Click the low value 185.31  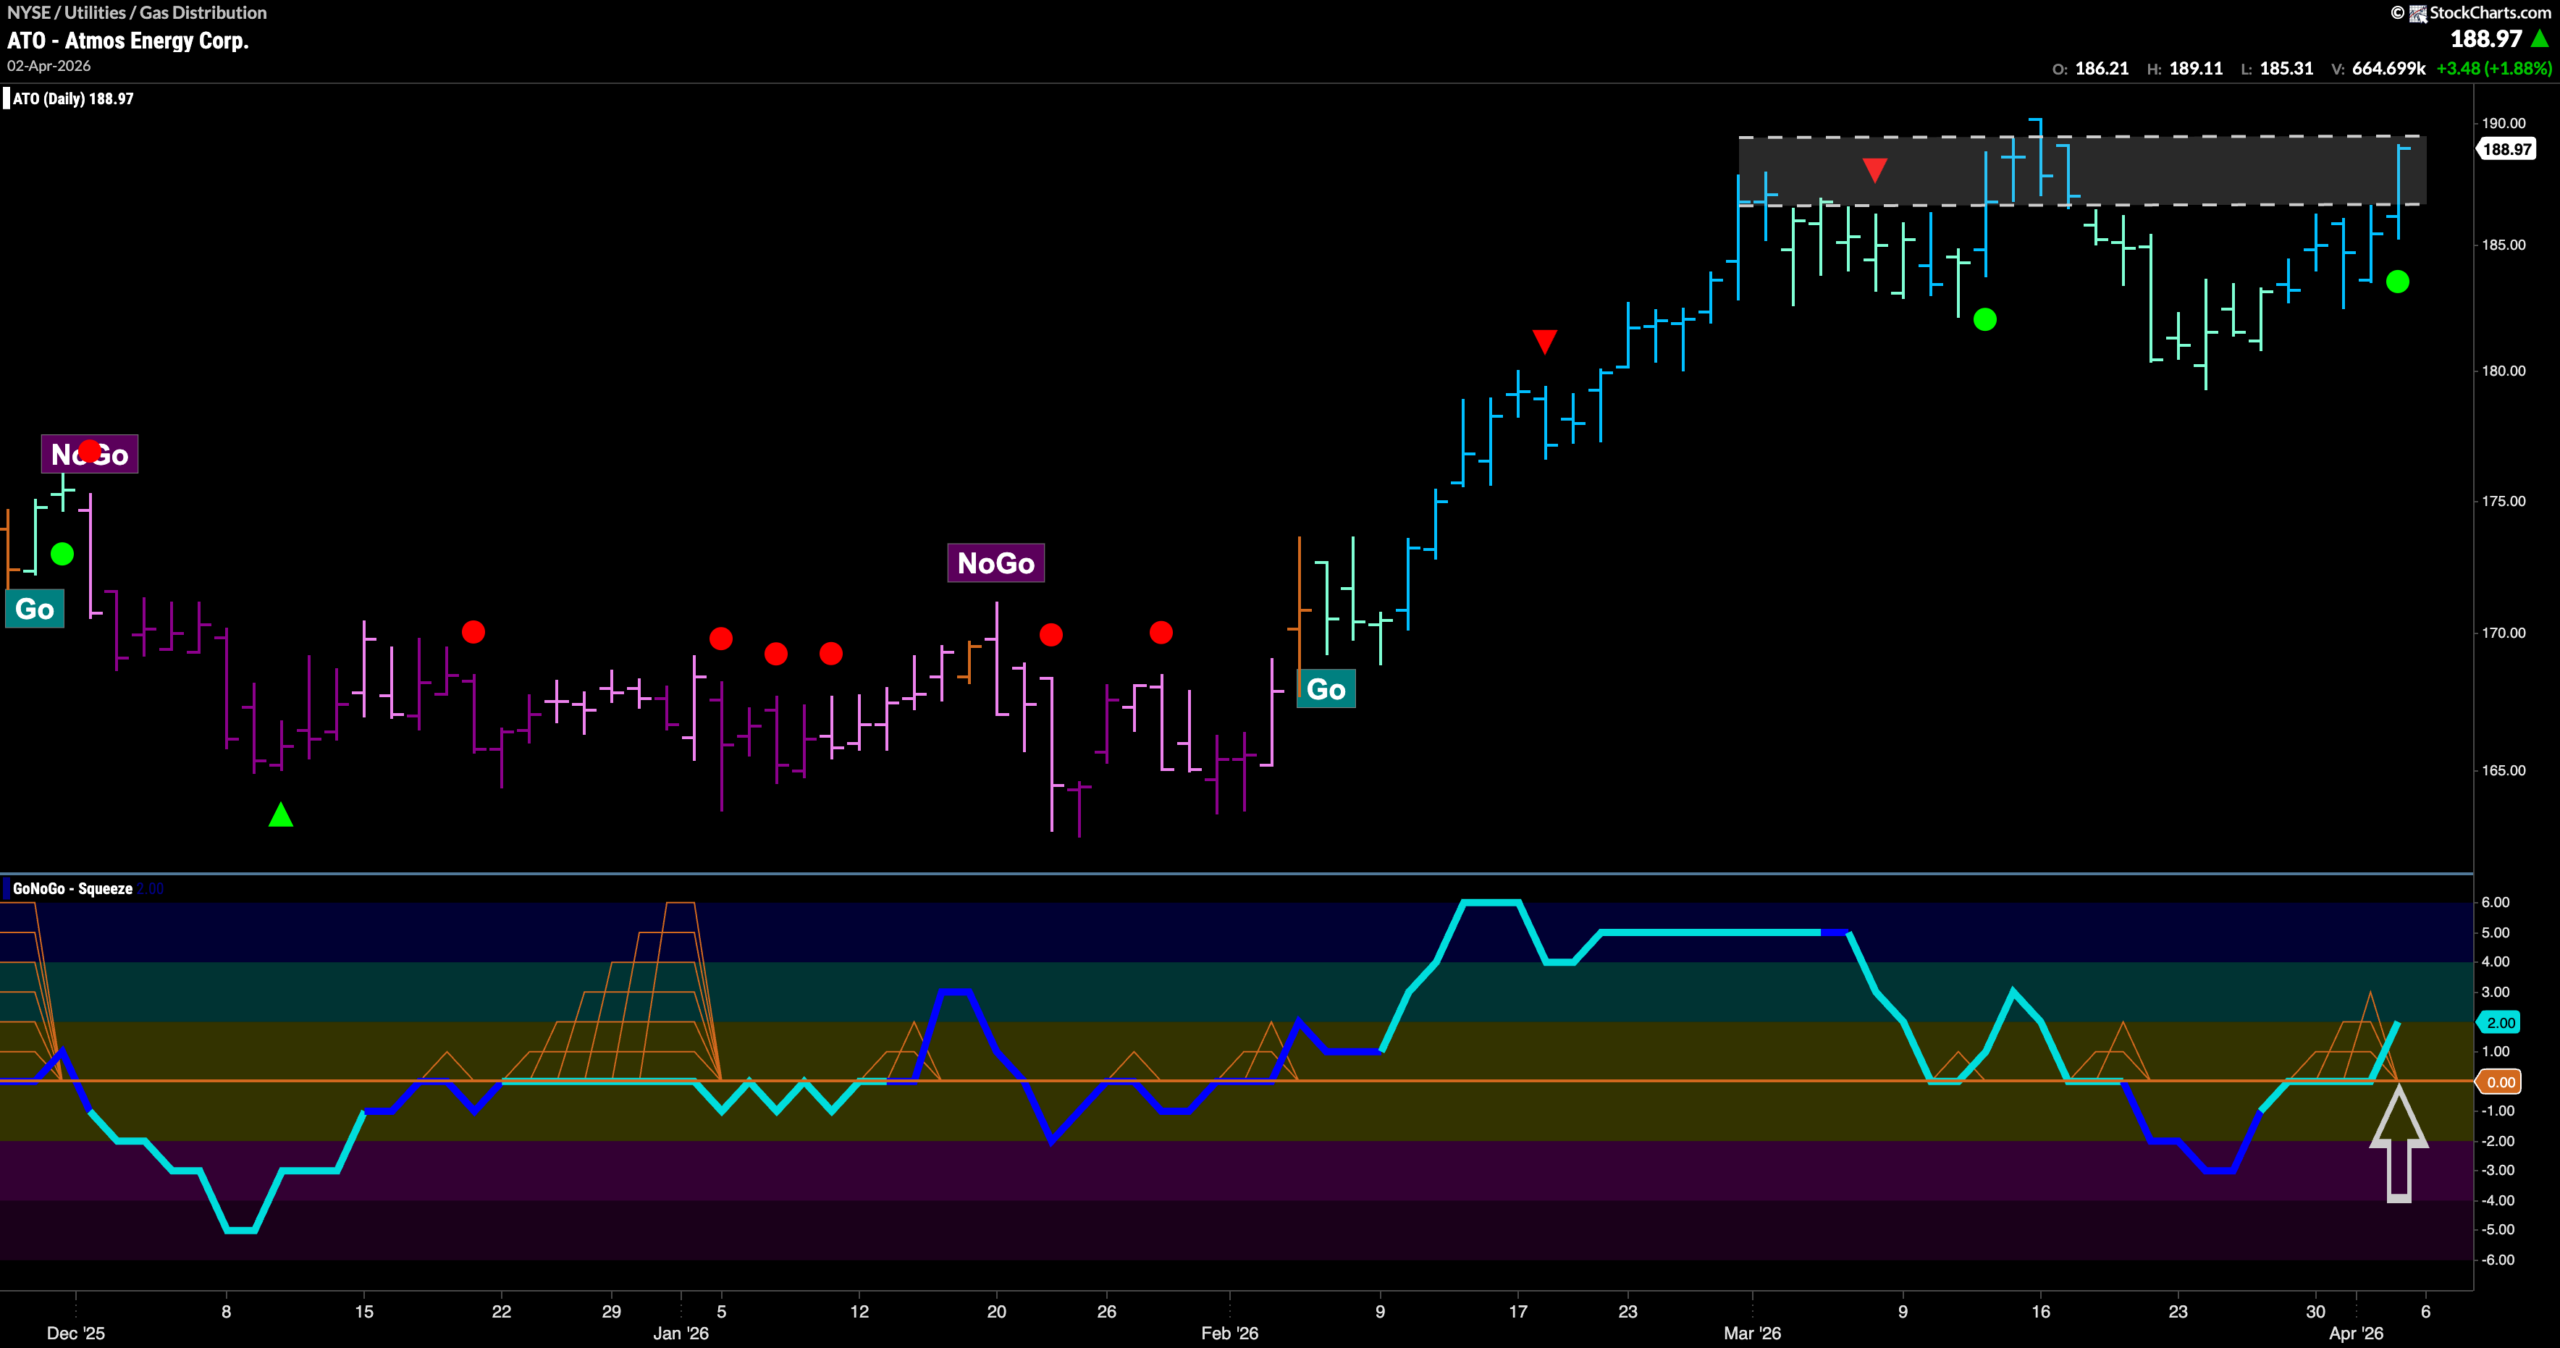click(x=2287, y=69)
